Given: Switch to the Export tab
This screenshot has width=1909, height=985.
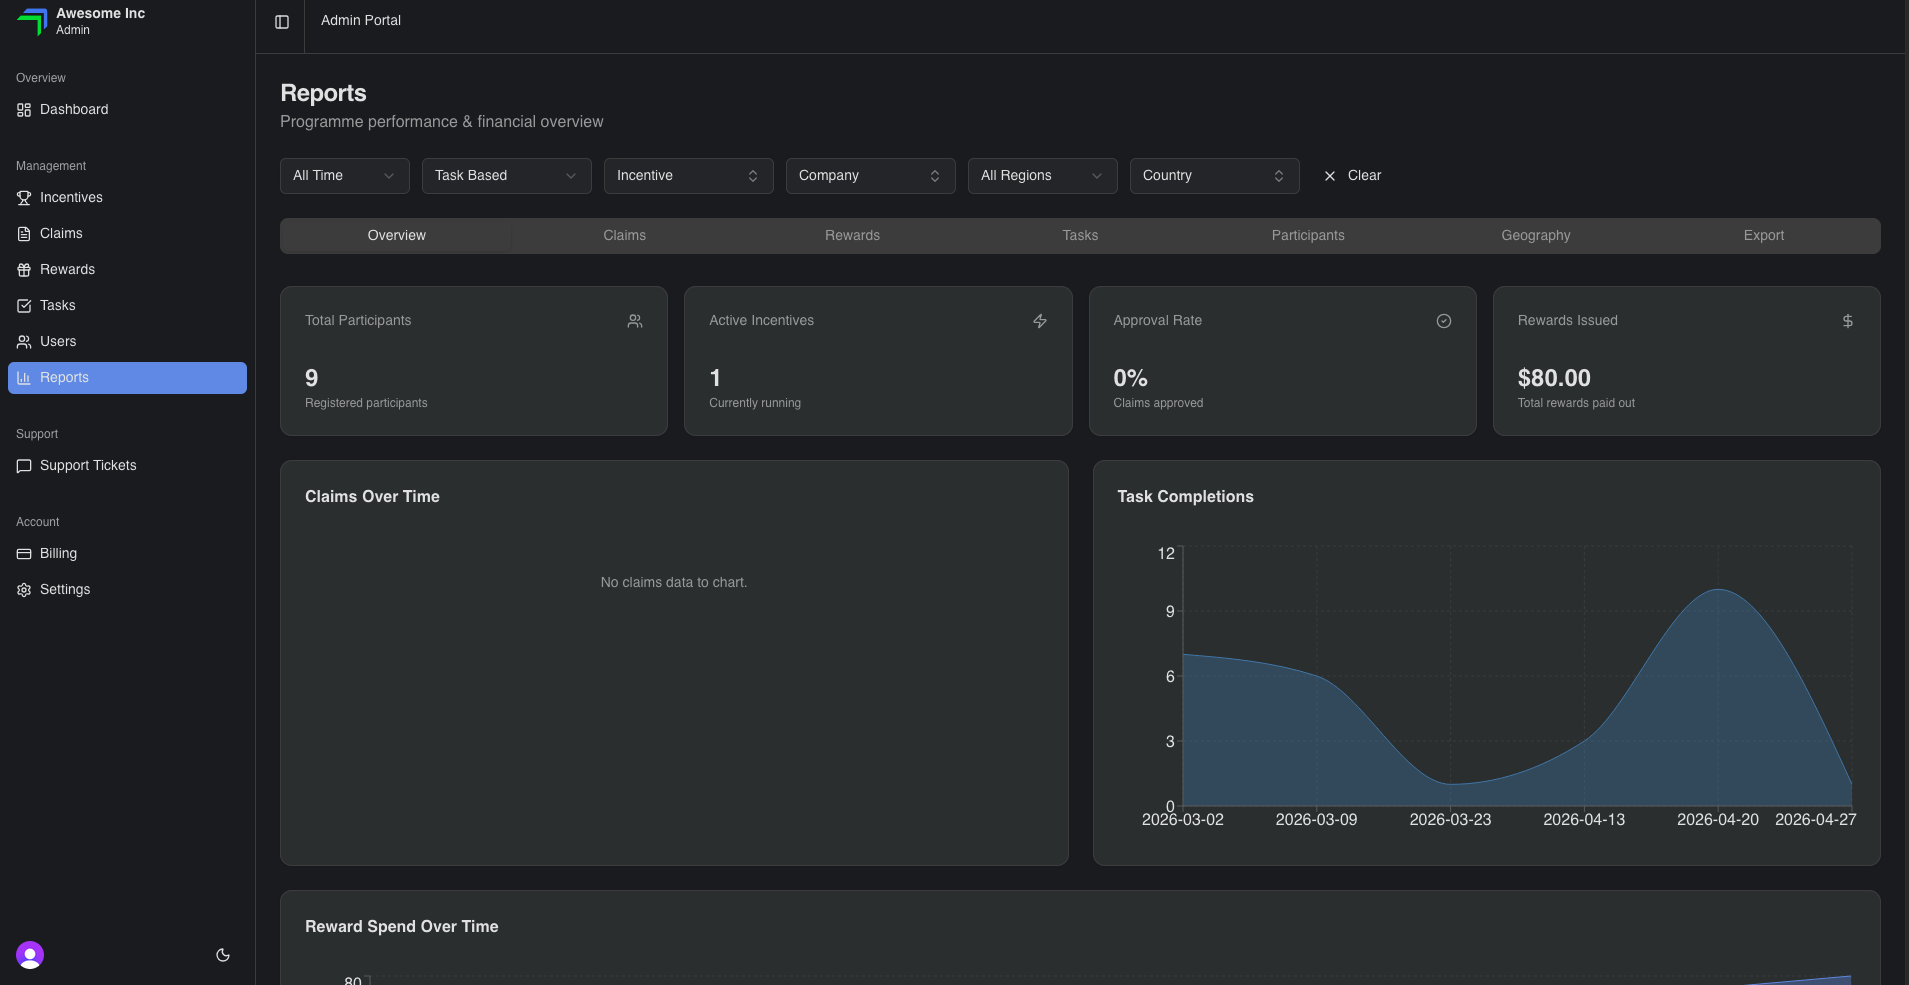Looking at the screenshot, I should pyautogui.click(x=1764, y=236).
